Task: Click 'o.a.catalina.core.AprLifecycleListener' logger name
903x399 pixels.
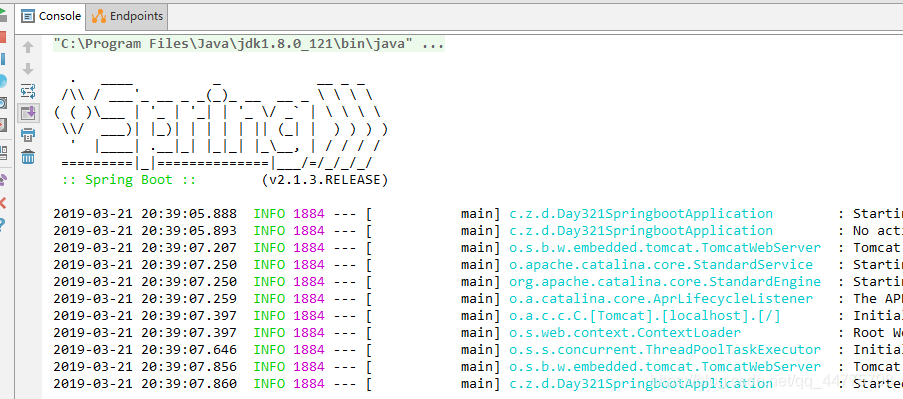Action: pos(661,299)
